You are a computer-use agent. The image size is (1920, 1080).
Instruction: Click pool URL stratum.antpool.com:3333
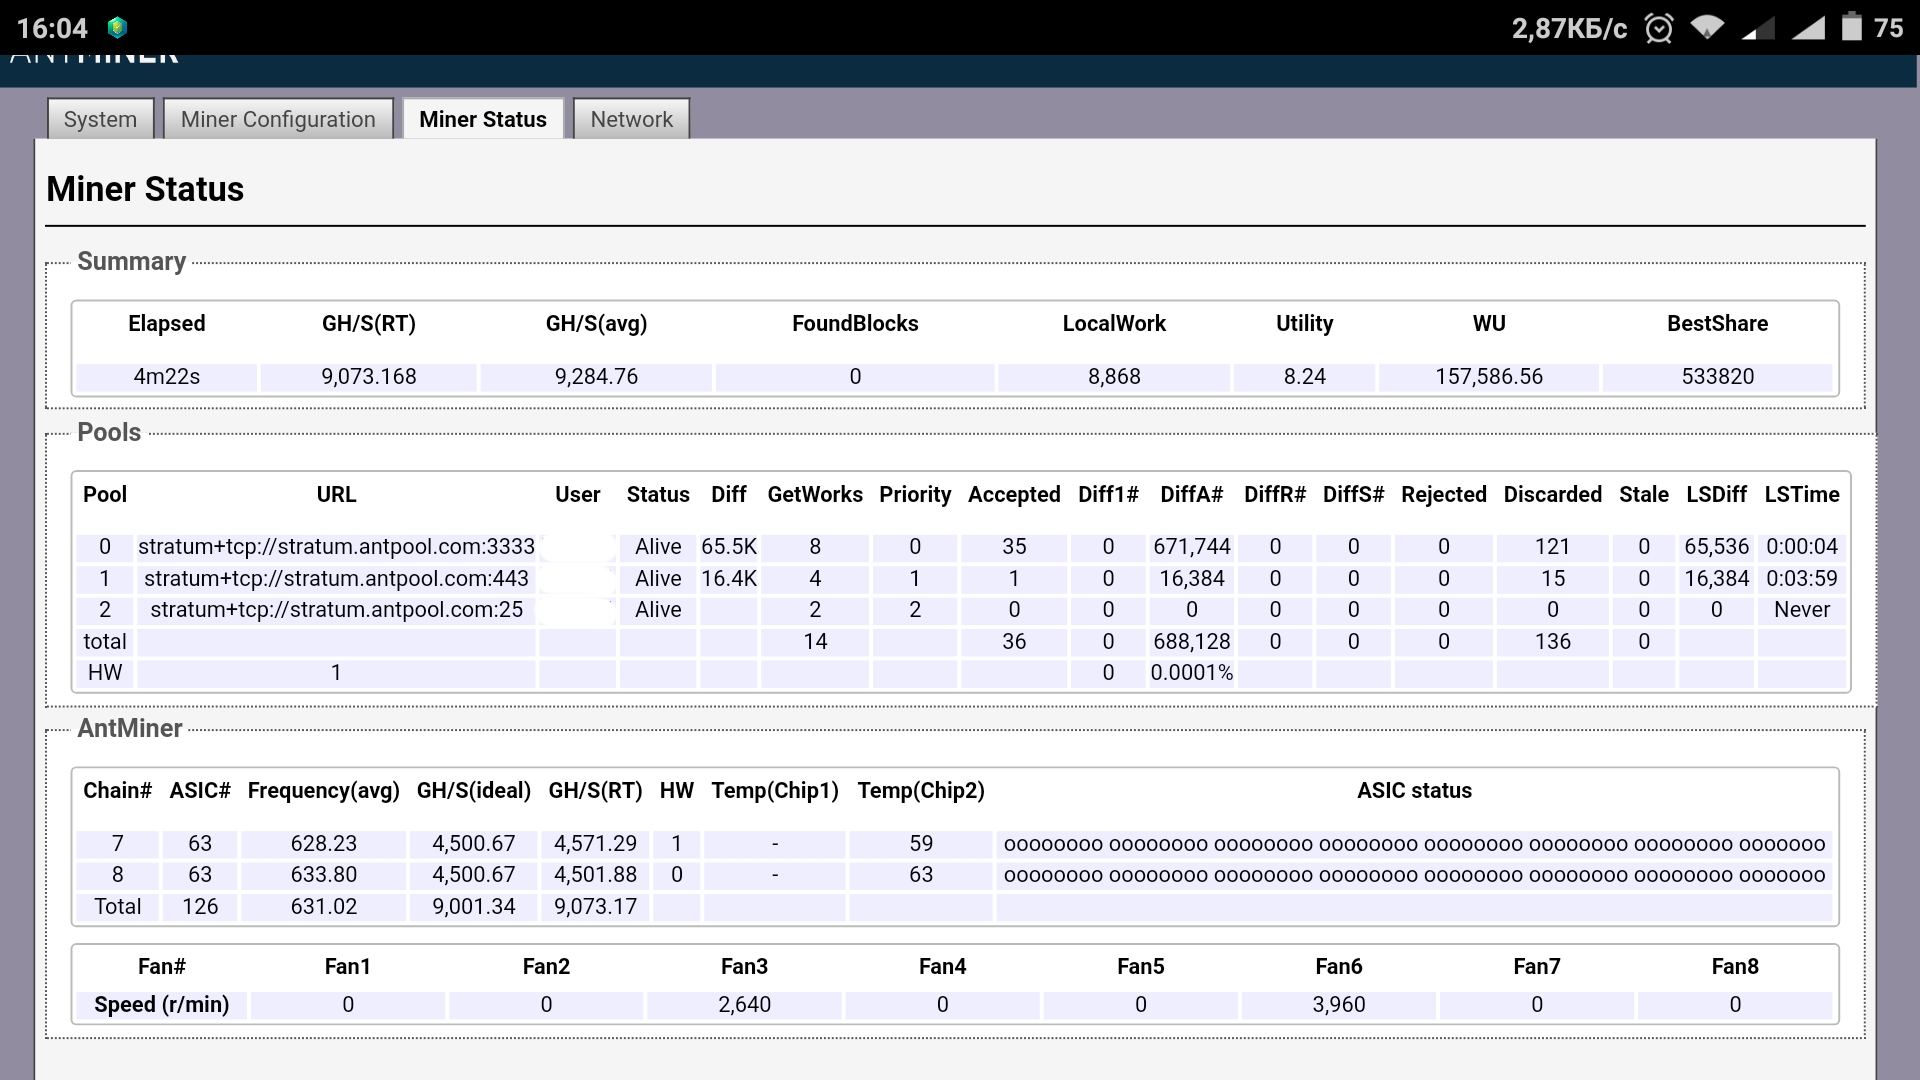coord(336,547)
